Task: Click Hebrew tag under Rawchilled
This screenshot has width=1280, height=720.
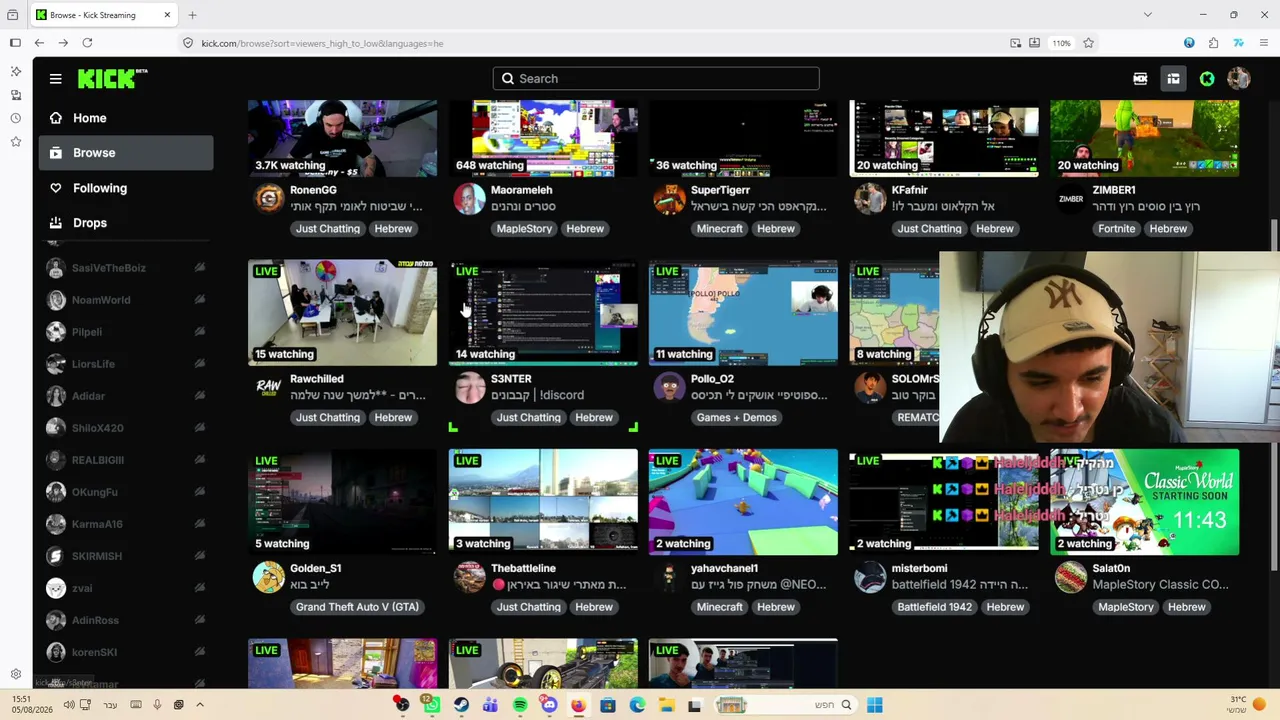Action: coord(393,418)
